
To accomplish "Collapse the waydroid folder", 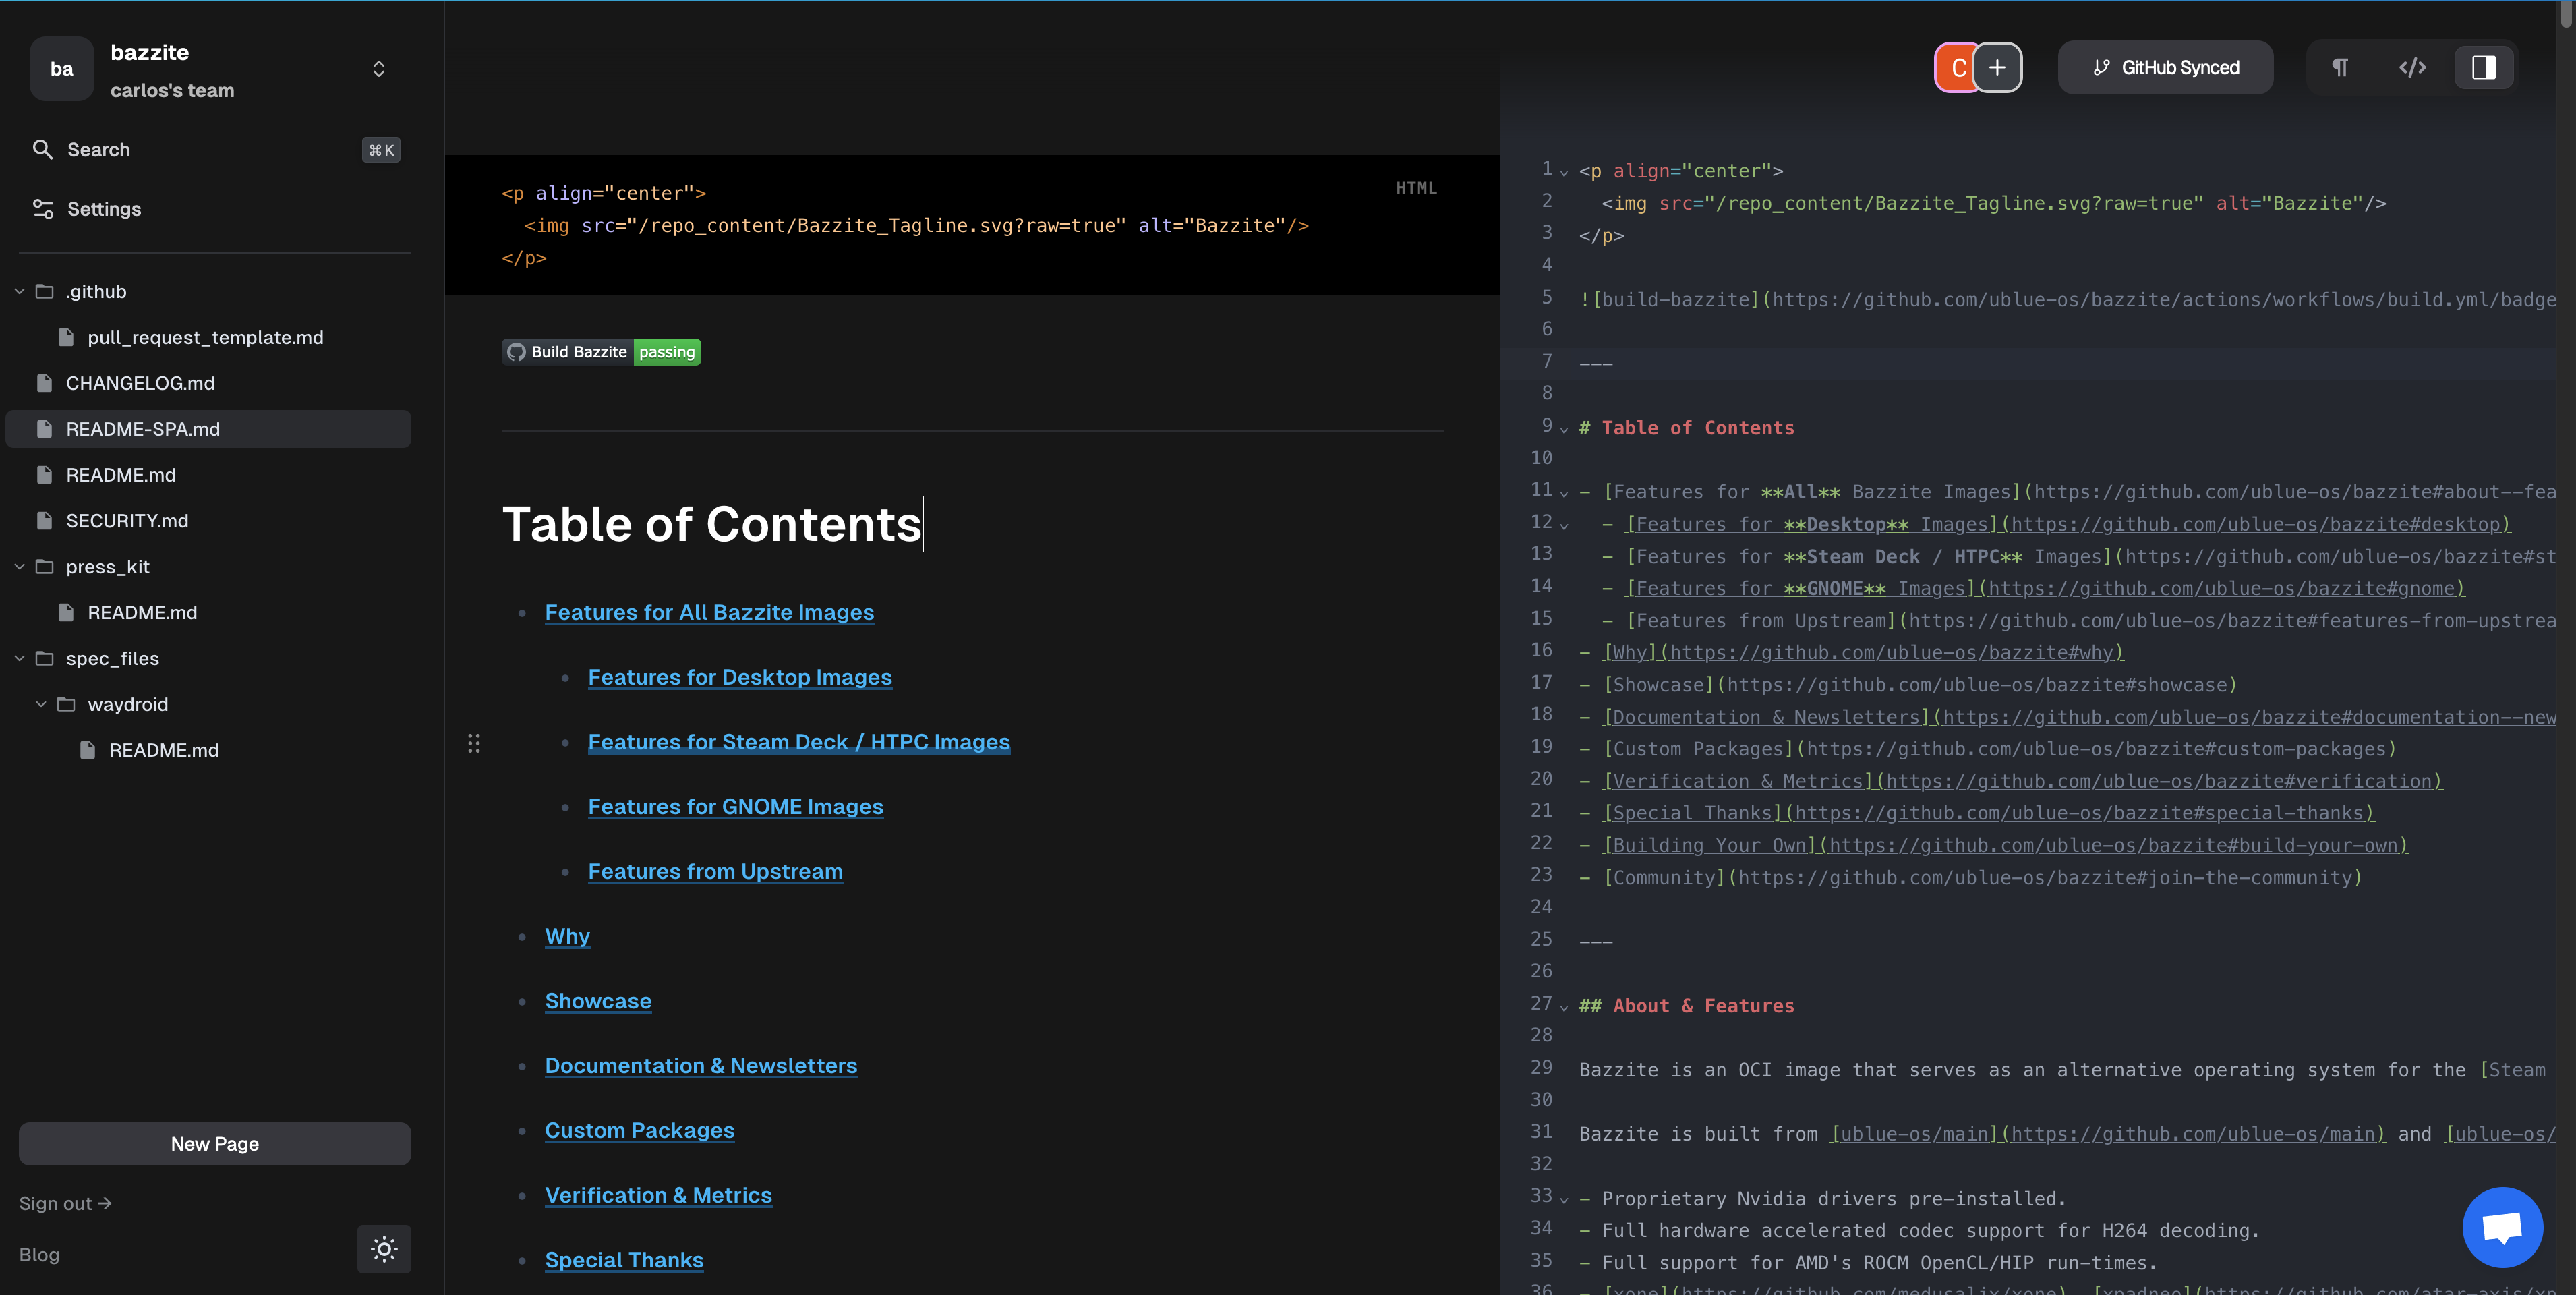I will coord(41,704).
